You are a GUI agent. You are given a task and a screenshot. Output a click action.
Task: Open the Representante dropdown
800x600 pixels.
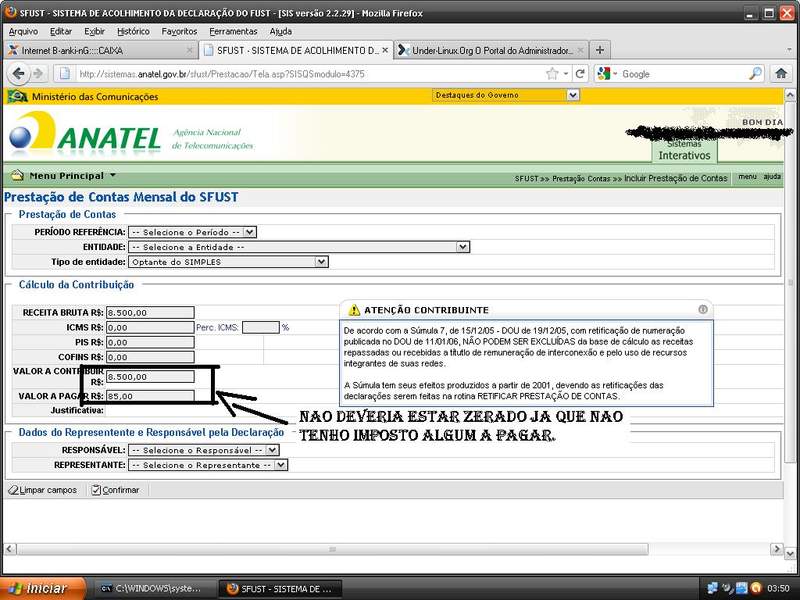pos(208,465)
